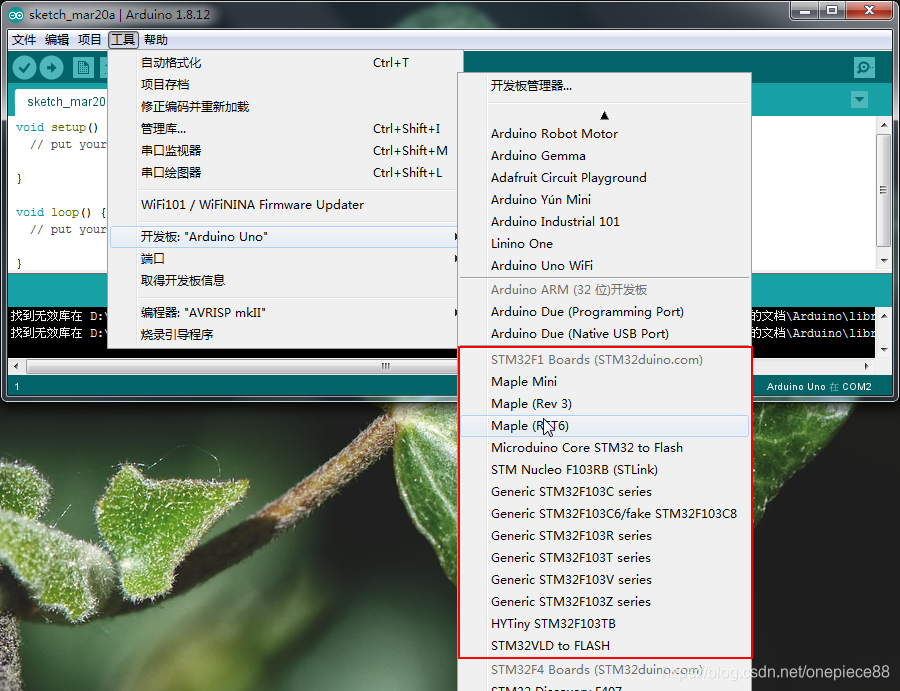Viewport: 900px width, 691px height.
Task: Select Maple (Rev 3) board
Action: click(x=604, y=403)
